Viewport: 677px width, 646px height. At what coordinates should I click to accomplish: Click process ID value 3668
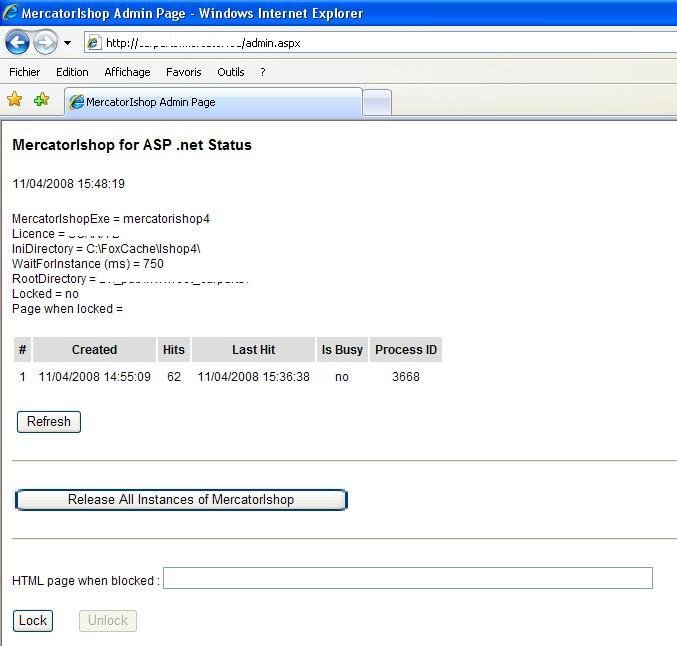tap(406, 377)
